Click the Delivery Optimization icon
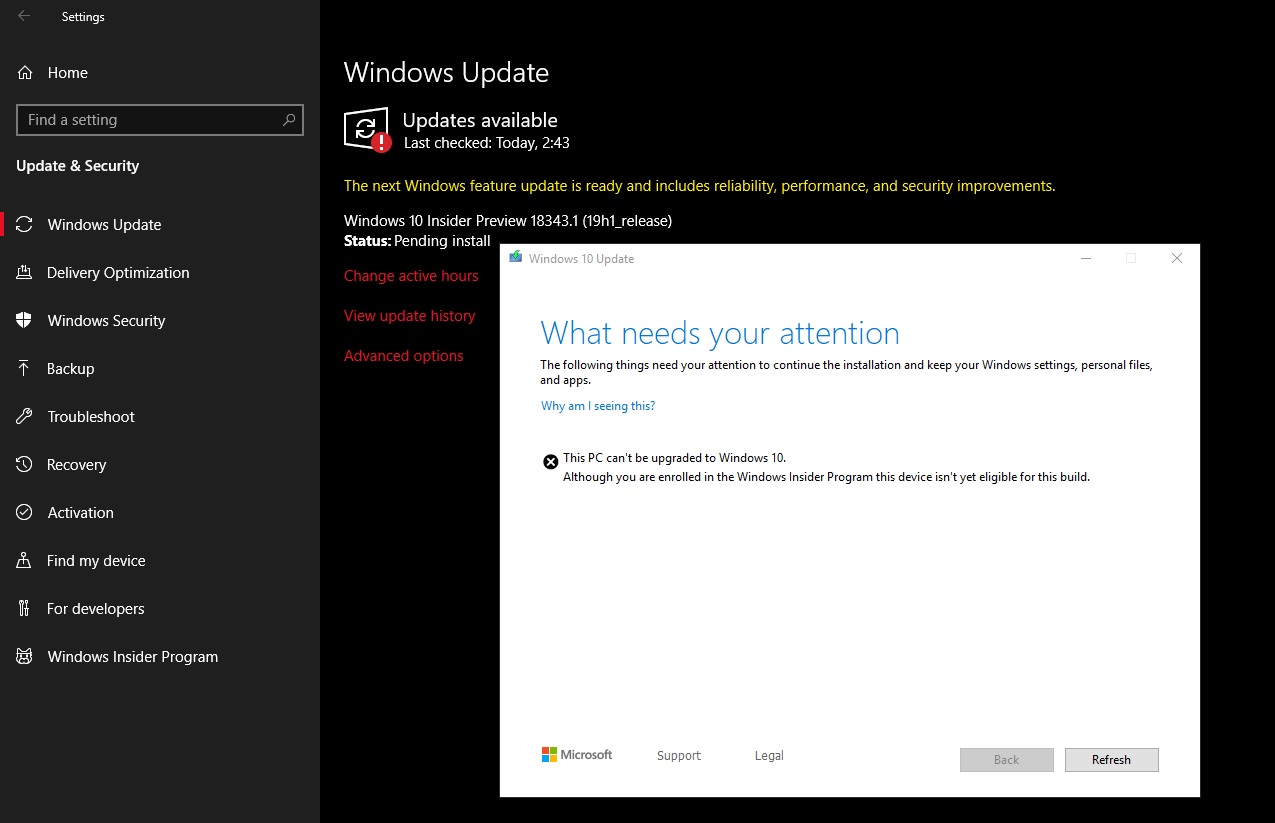1275x823 pixels. 25,273
